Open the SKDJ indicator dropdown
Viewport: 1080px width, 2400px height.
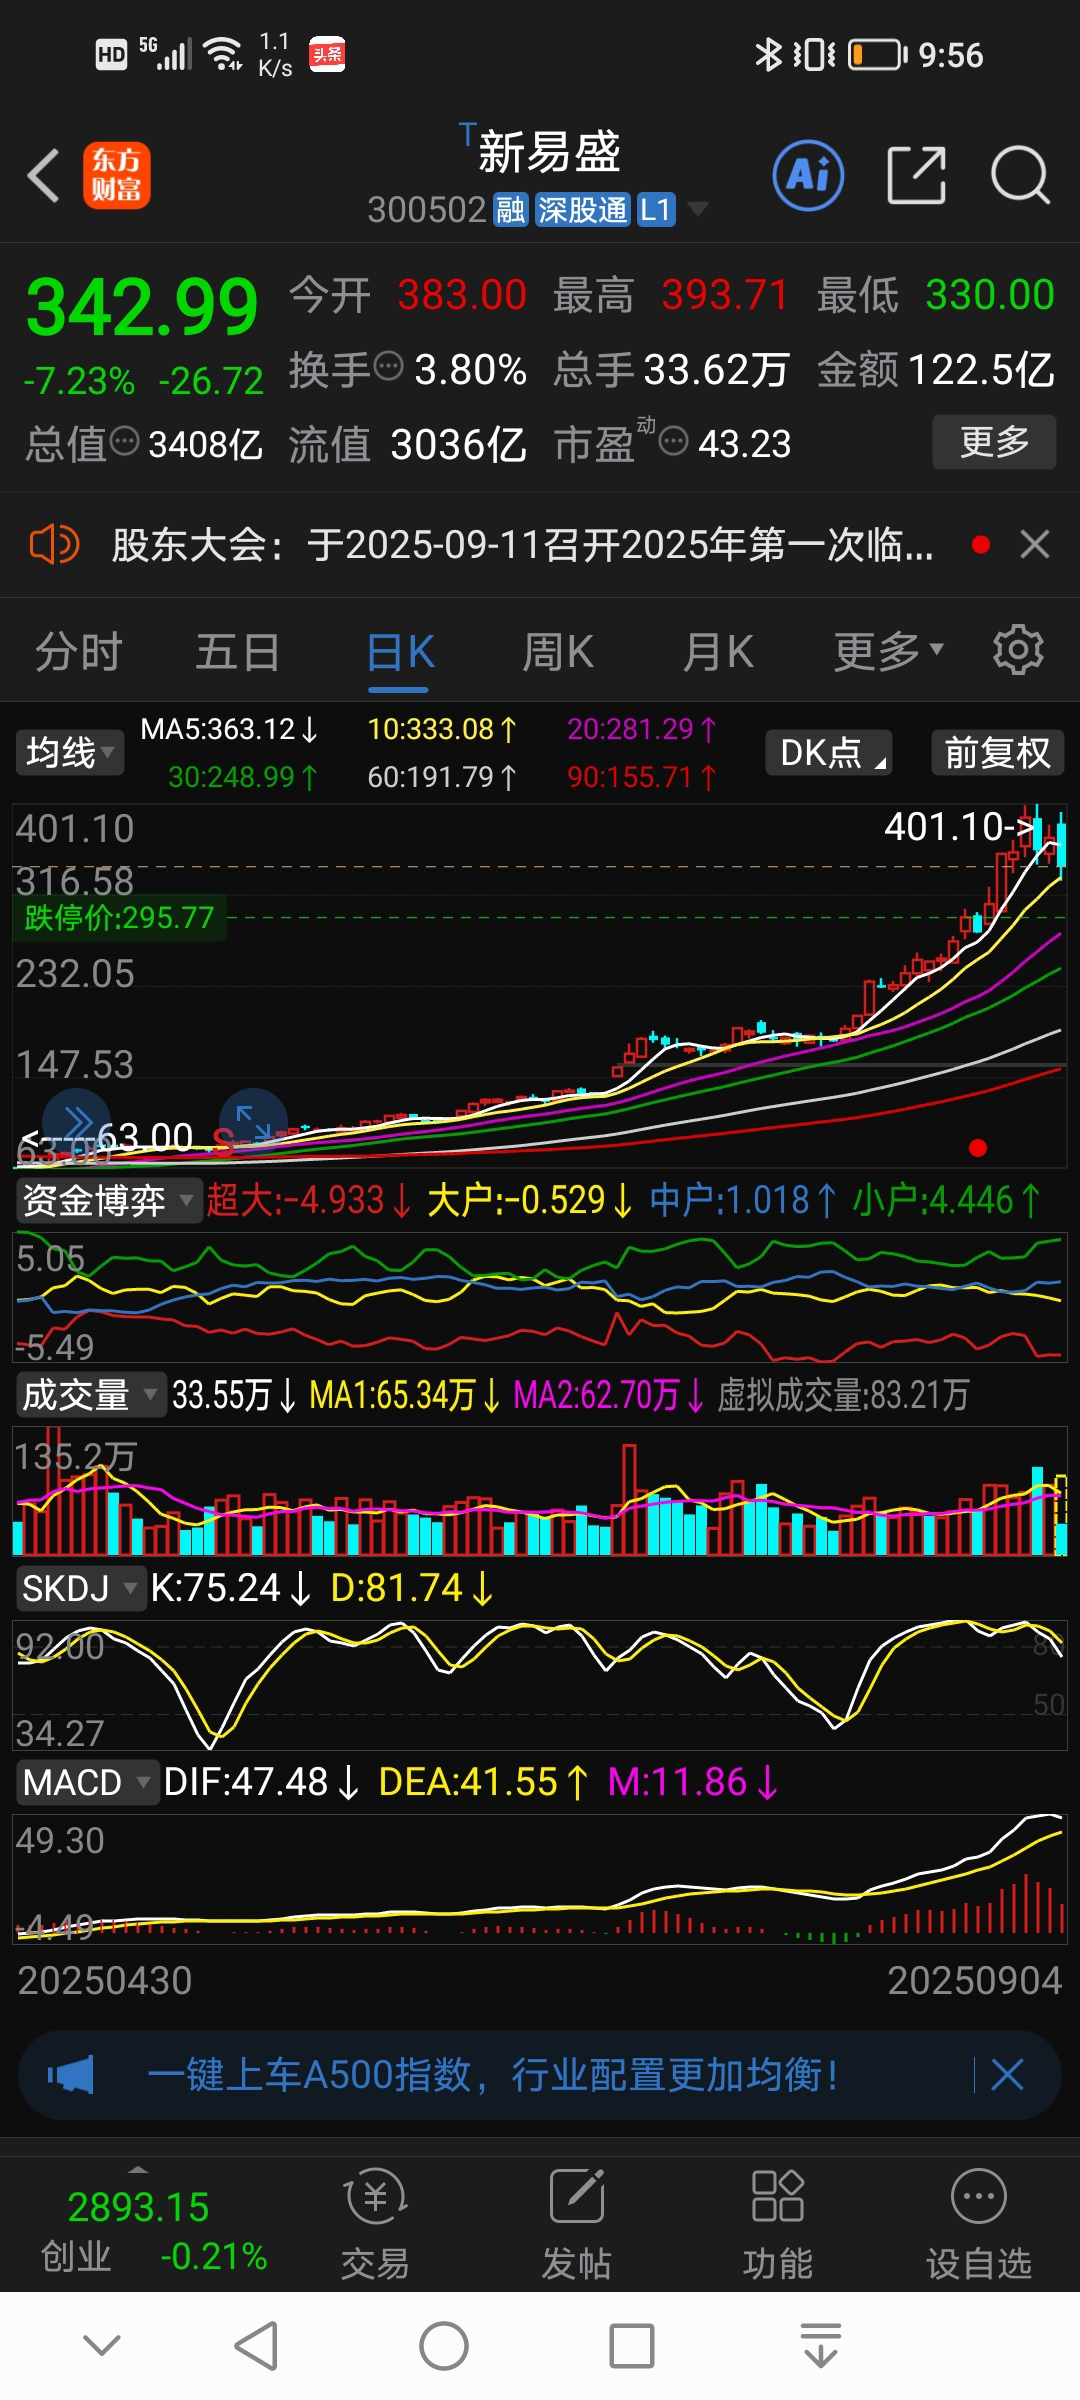coord(80,1588)
